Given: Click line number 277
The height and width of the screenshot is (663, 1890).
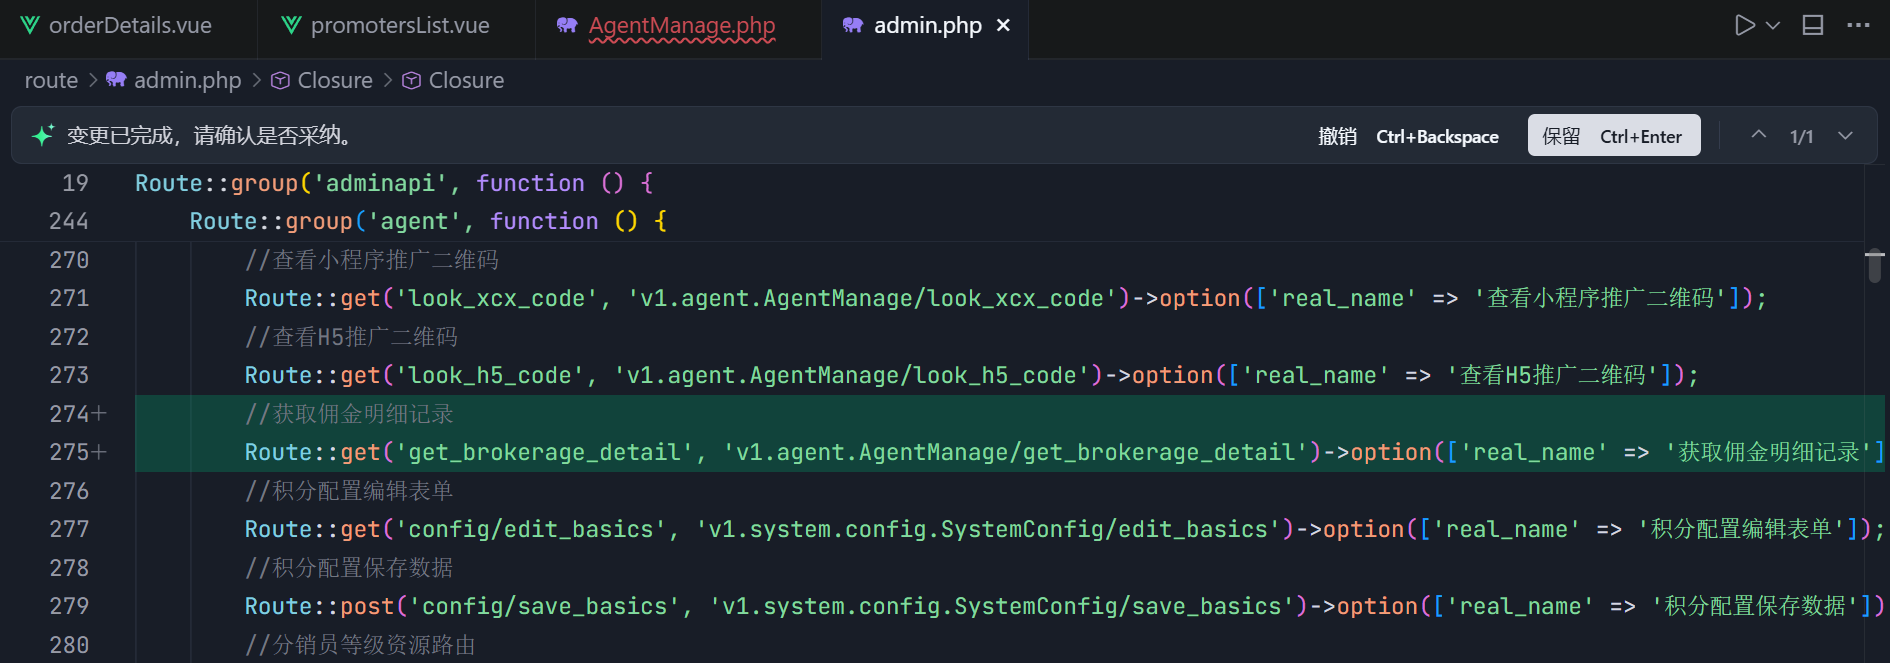Looking at the screenshot, I should tap(69, 529).
